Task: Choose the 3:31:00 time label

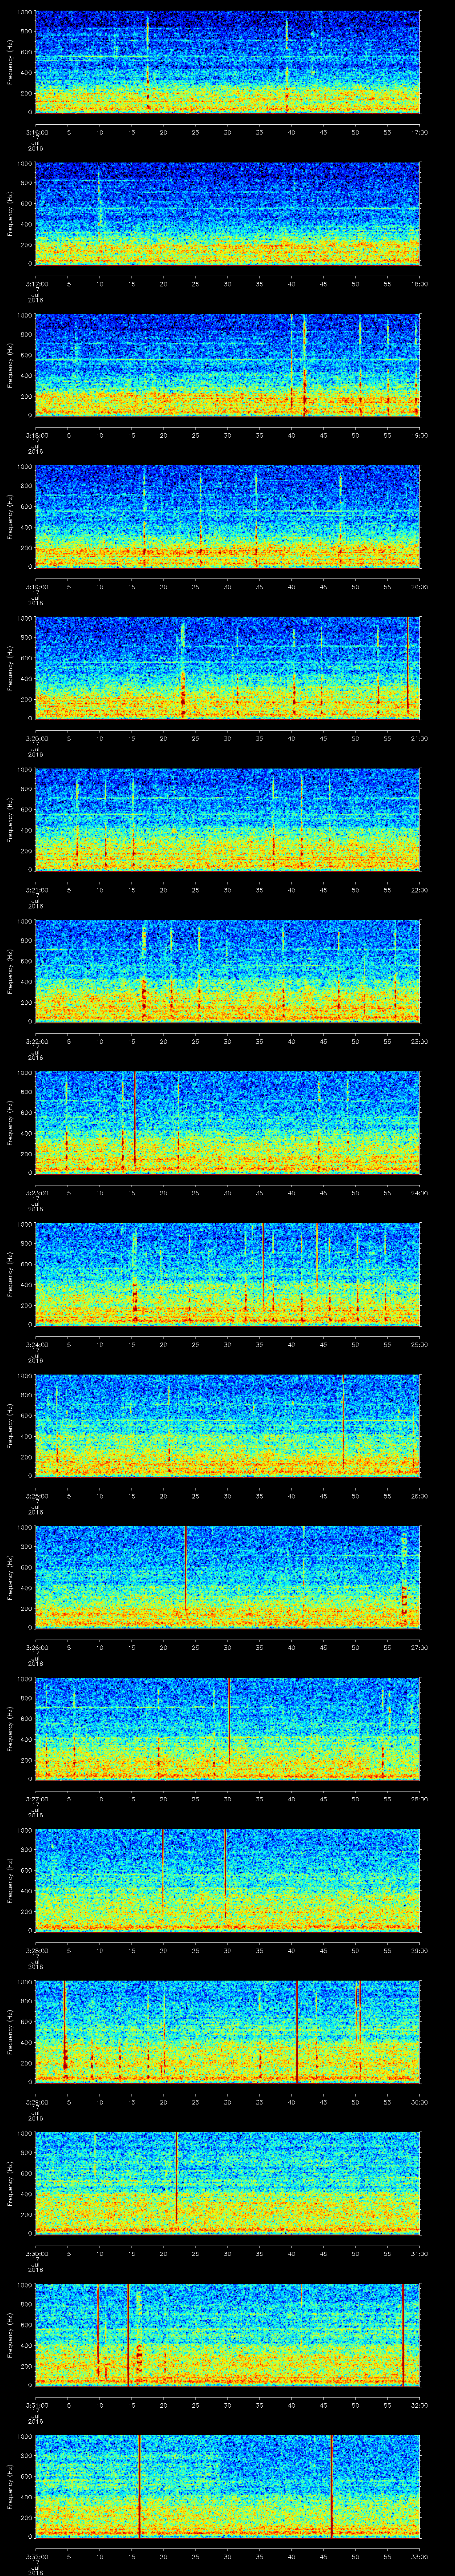Action: 36,2405
